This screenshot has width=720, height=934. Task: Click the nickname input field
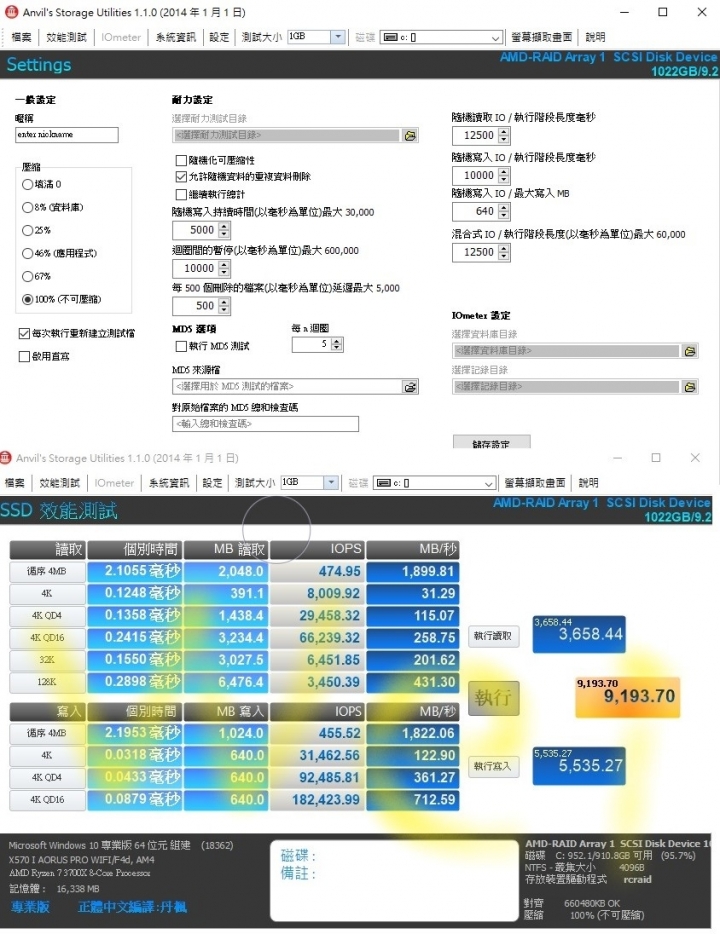point(67,135)
